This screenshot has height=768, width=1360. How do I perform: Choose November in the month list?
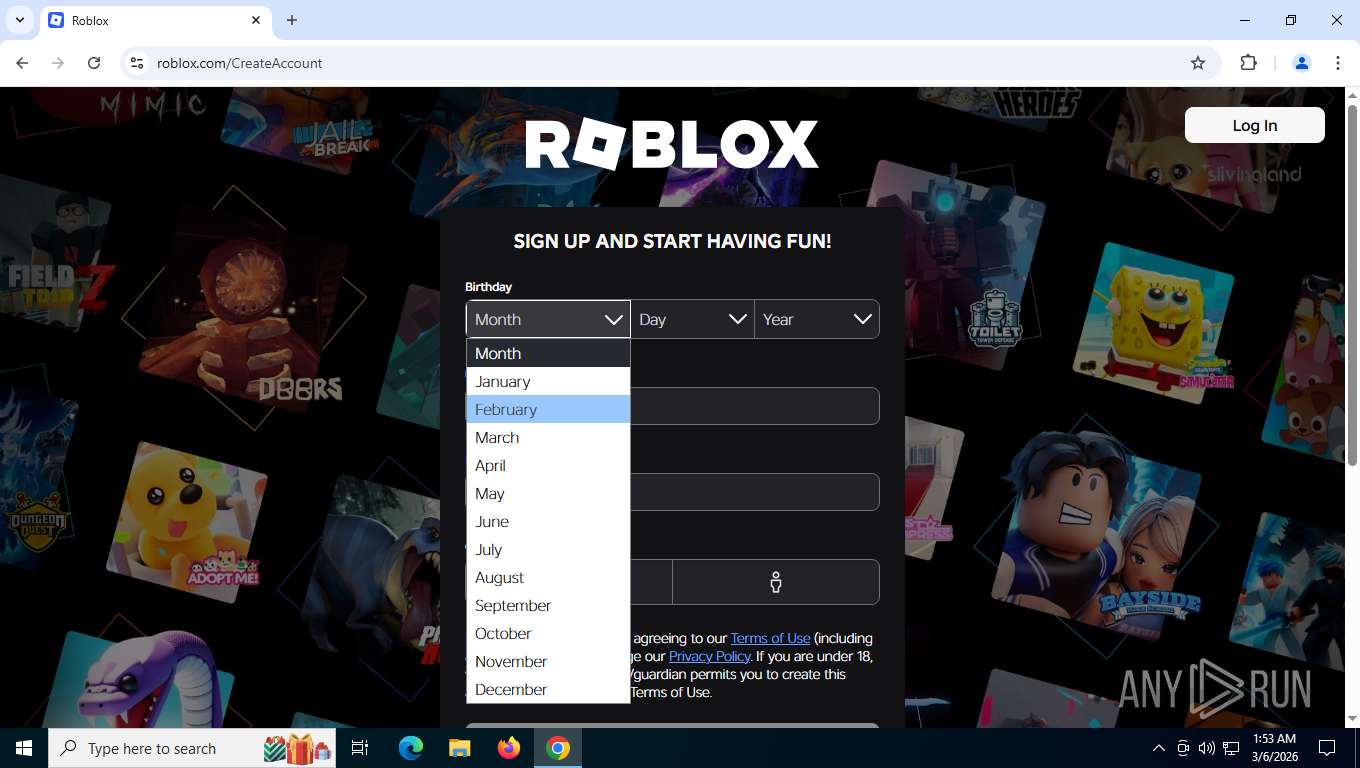548,661
